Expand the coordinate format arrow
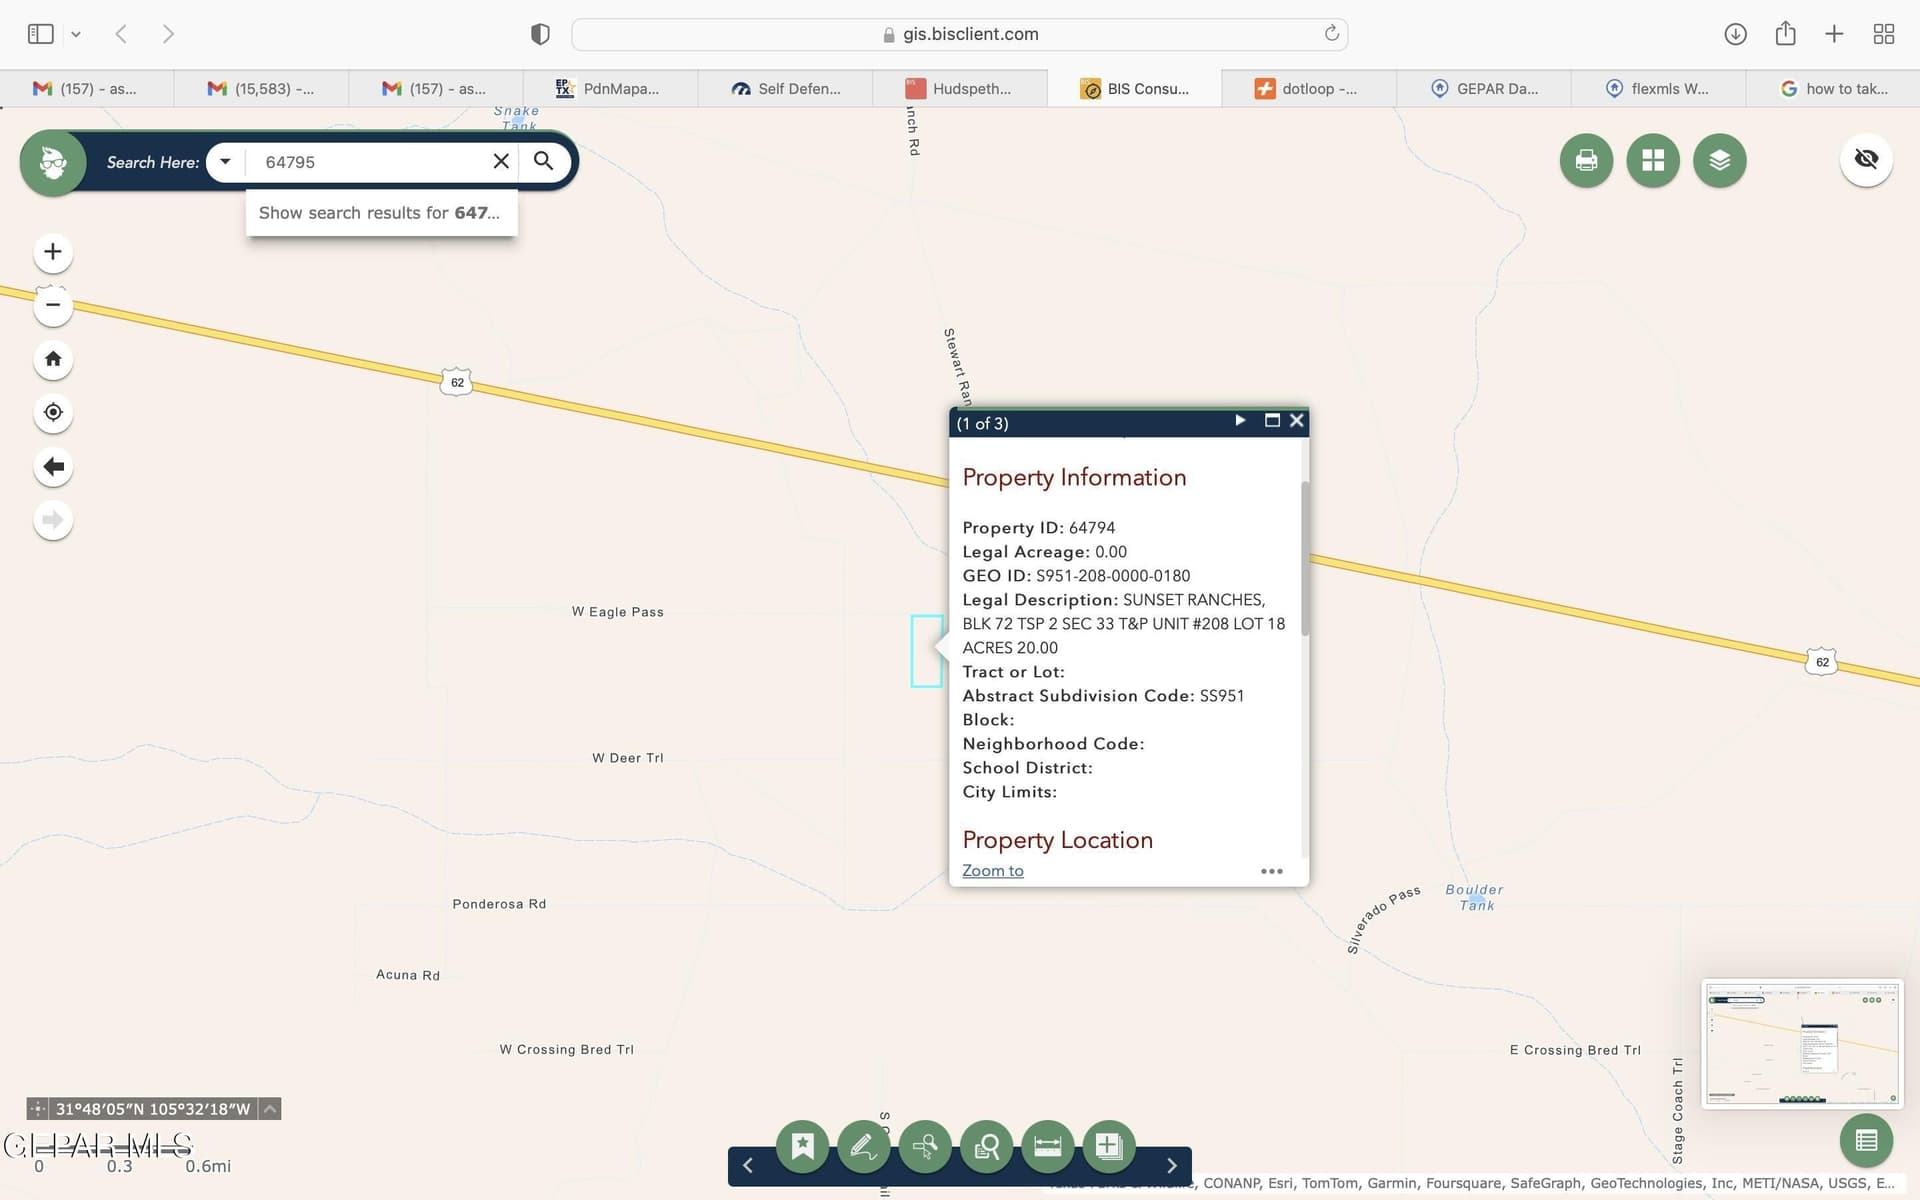This screenshot has height=1200, width=1920. click(270, 1109)
